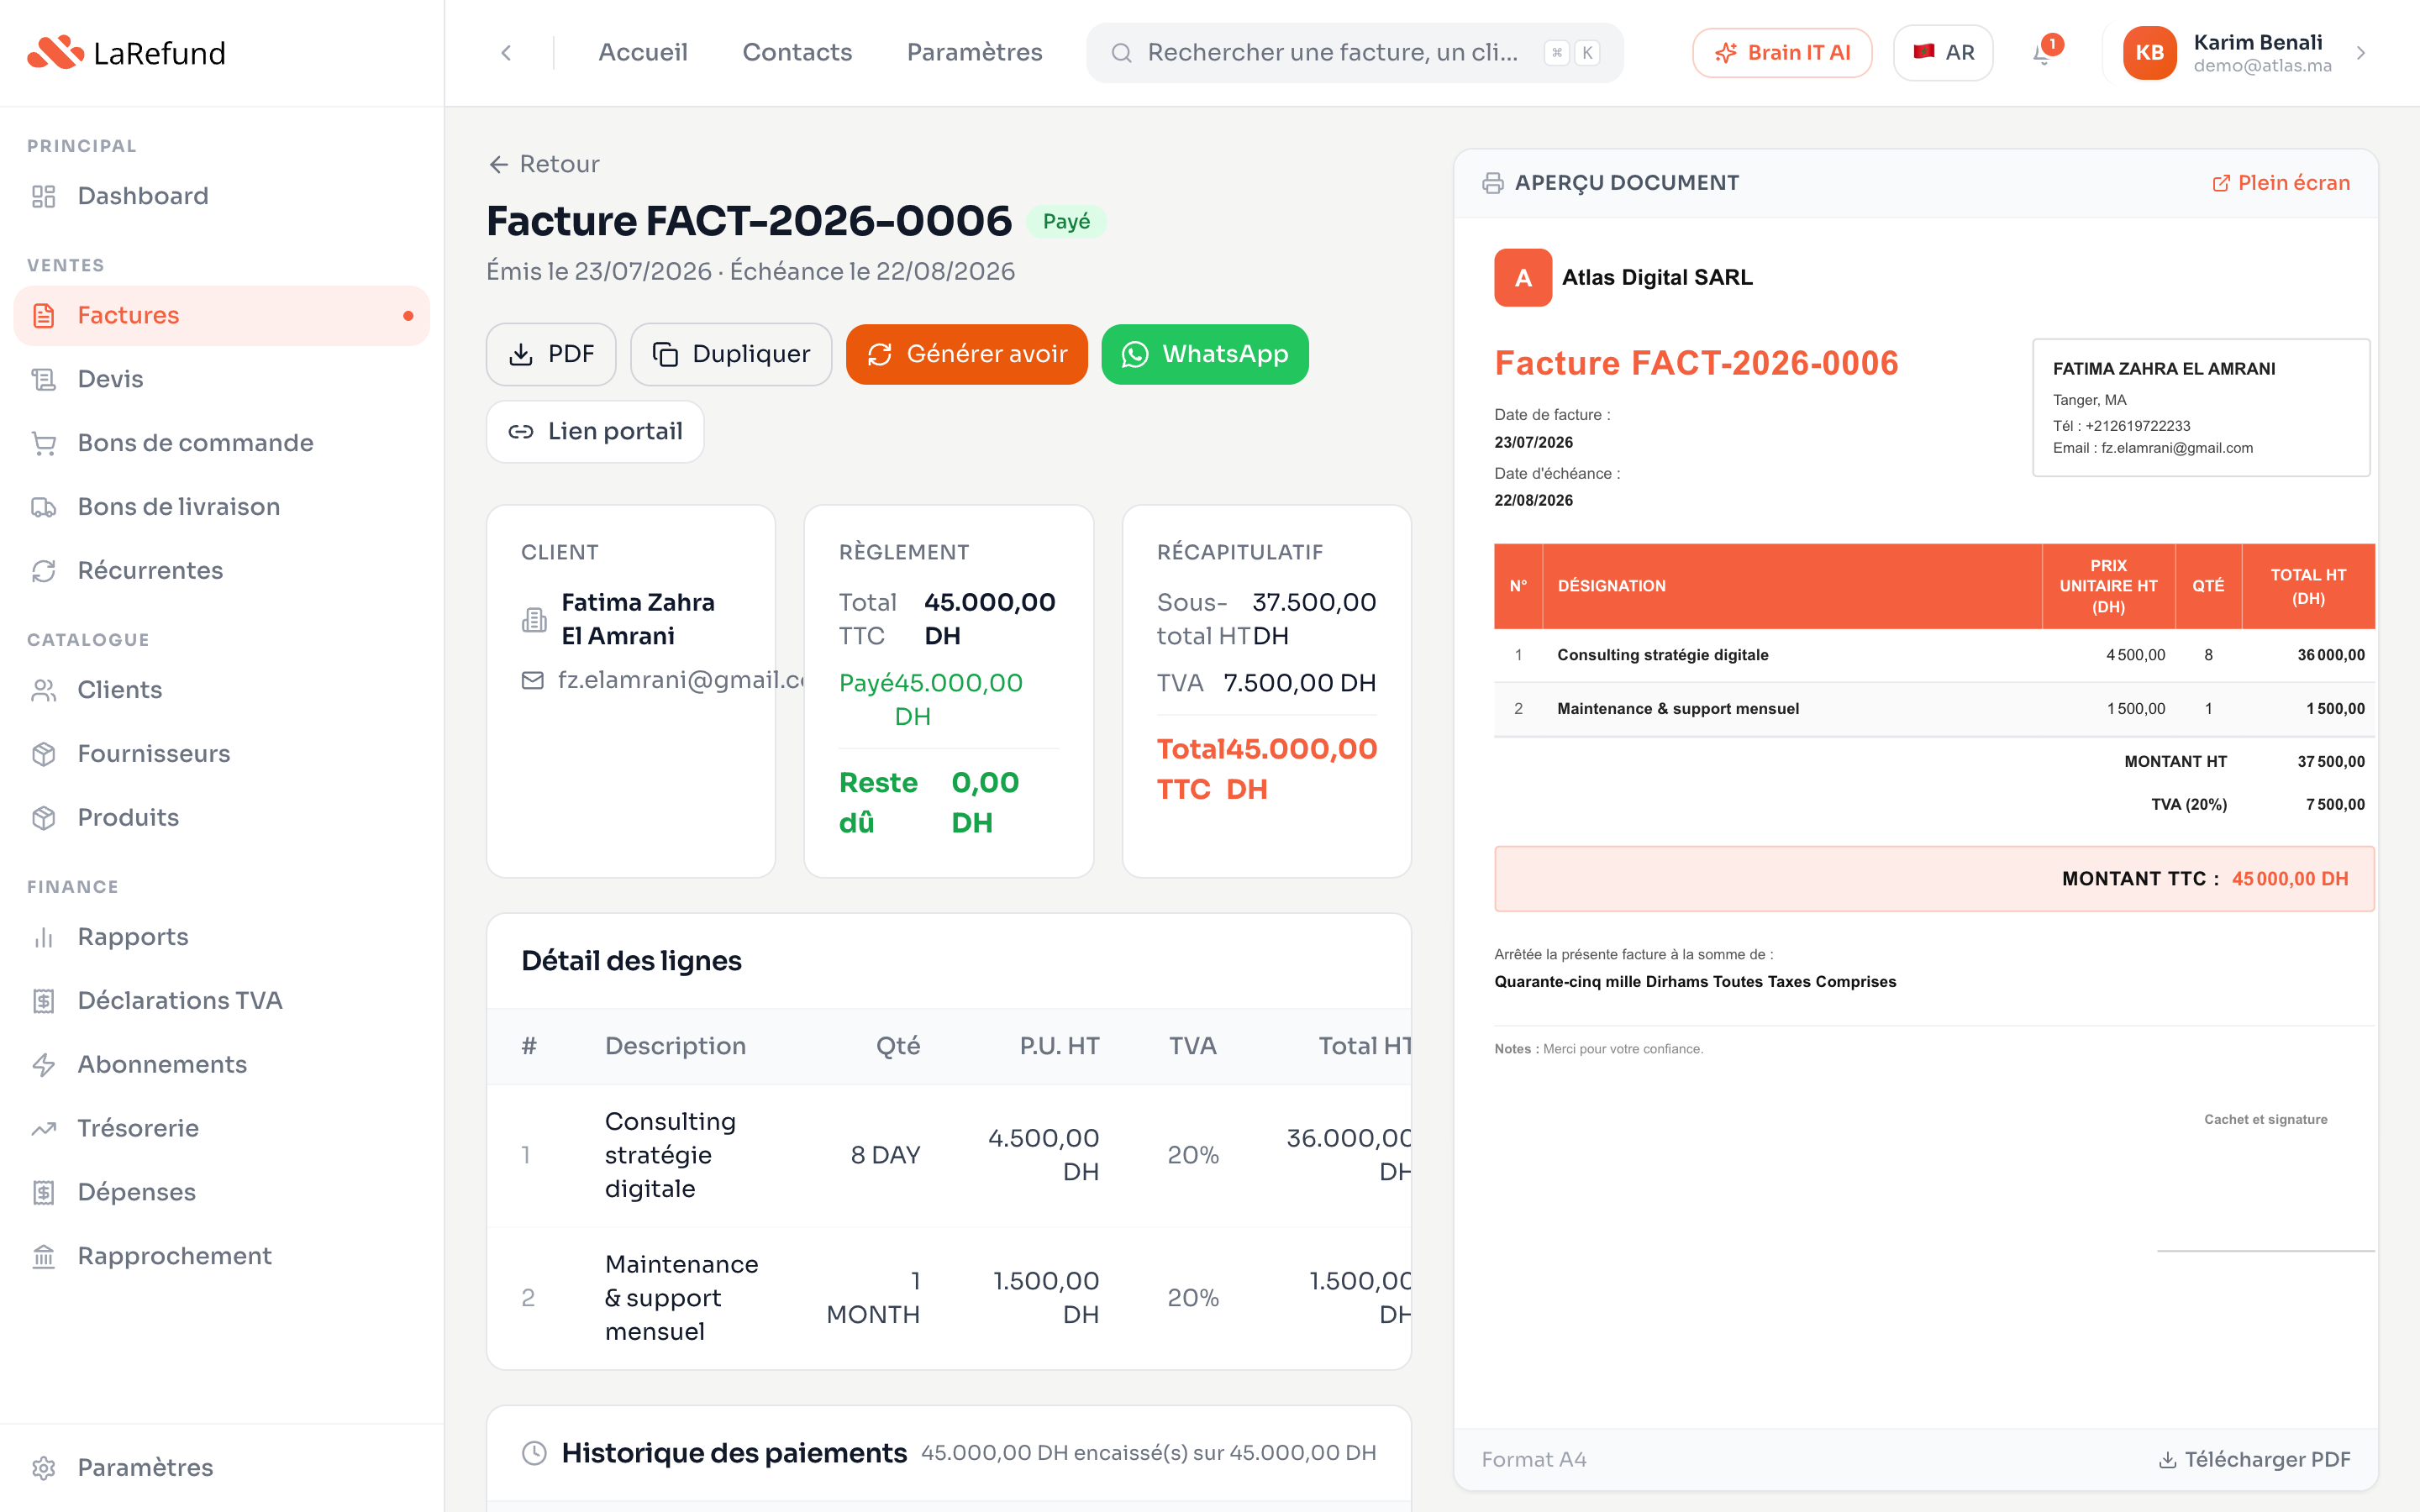Viewport: 2420px width, 1512px height.
Task: Open Brain IT AI assistant
Action: click(1782, 53)
